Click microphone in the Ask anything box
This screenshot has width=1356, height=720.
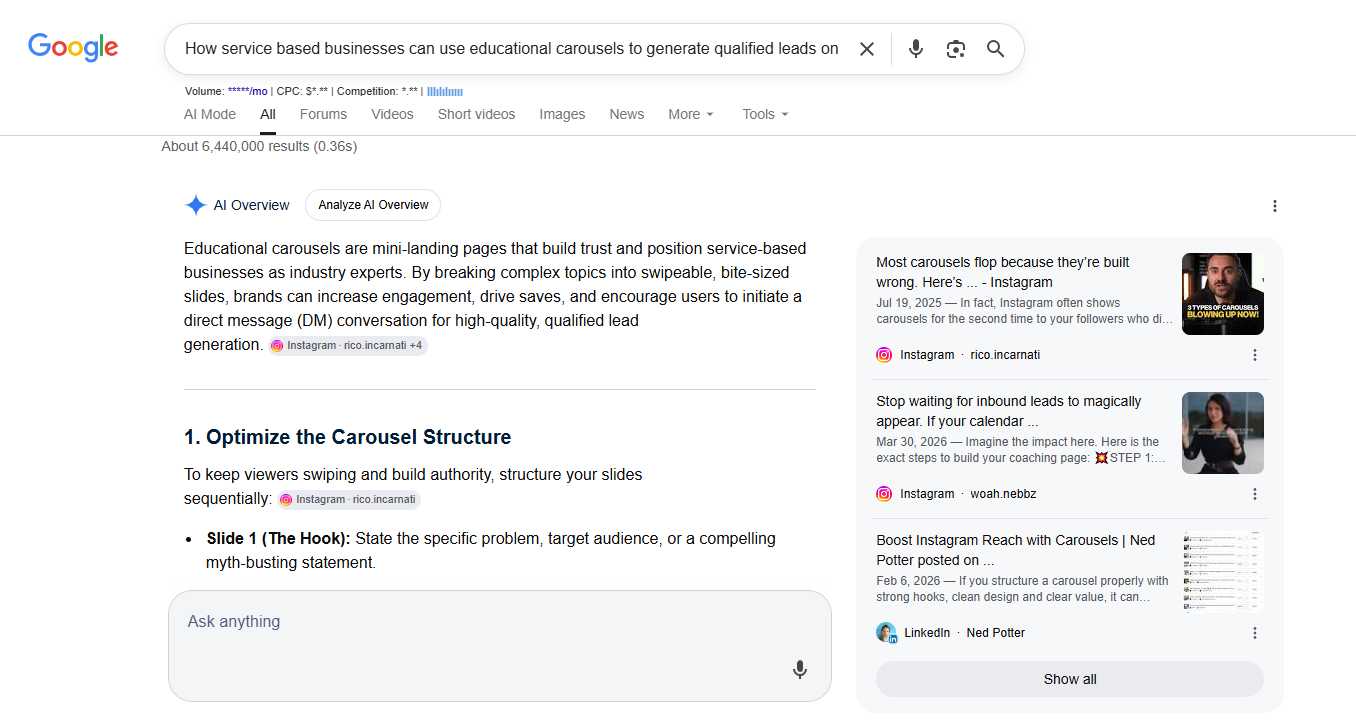(x=799, y=670)
